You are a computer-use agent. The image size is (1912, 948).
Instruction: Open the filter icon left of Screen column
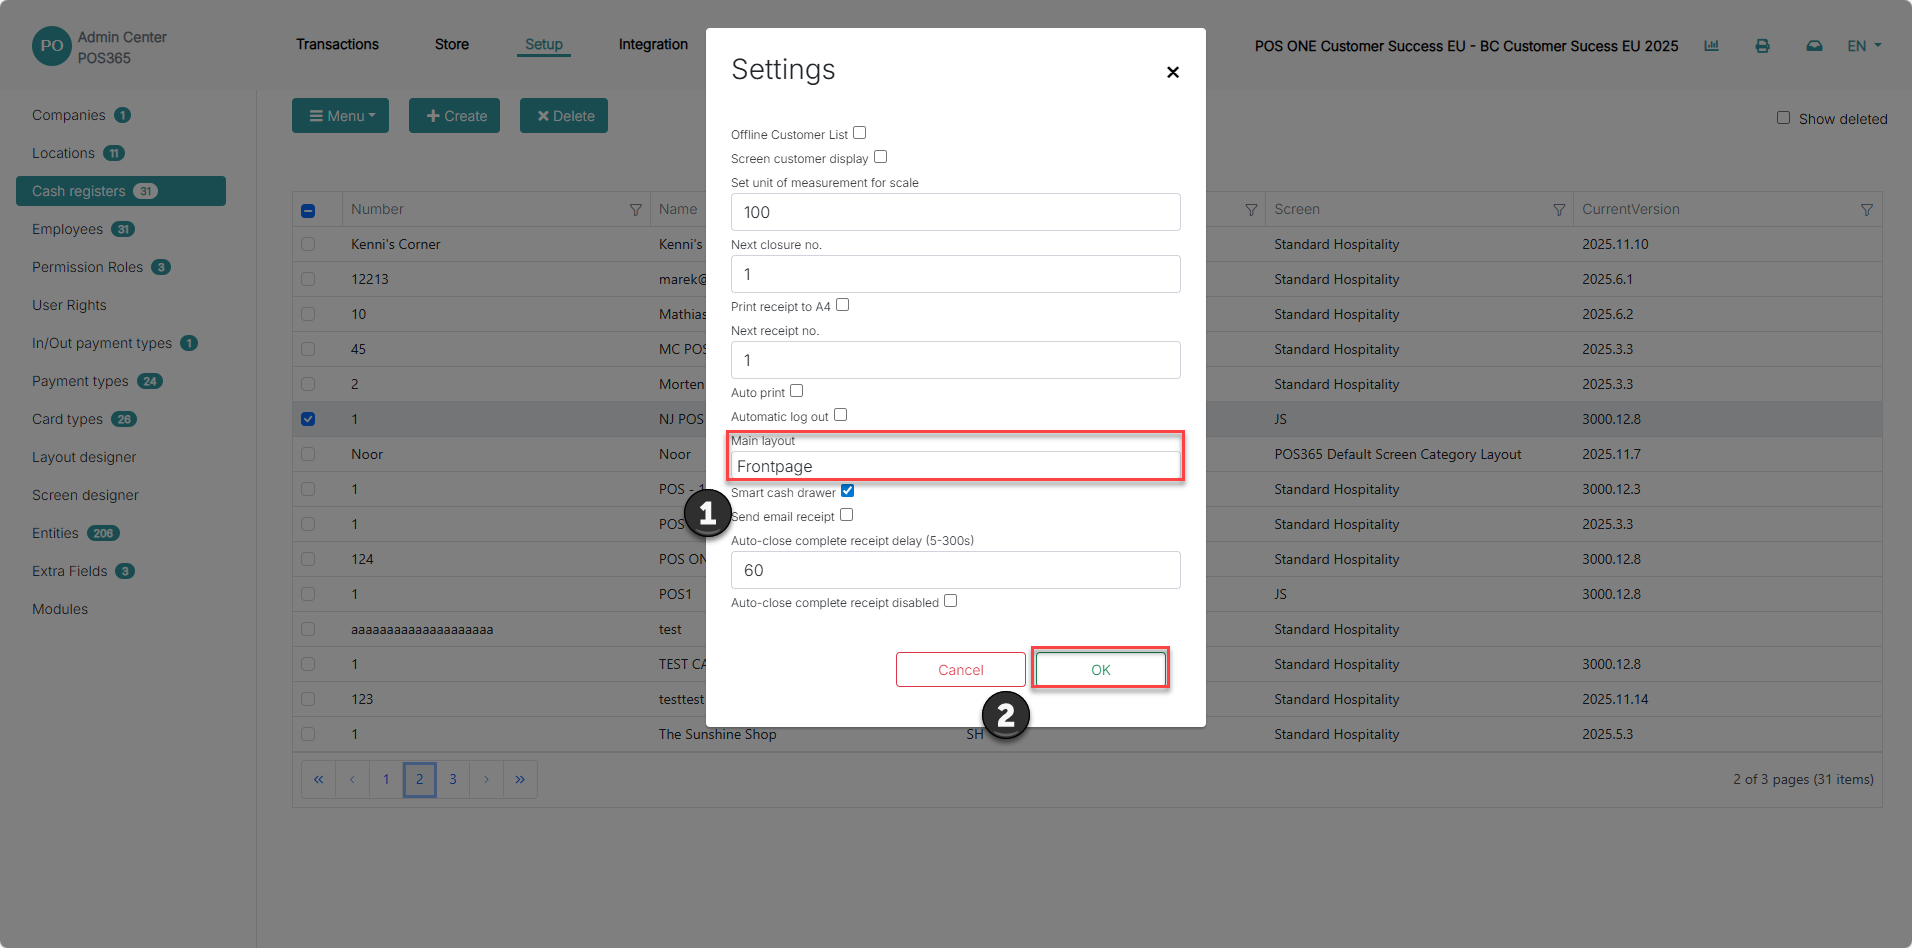click(1251, 210)
